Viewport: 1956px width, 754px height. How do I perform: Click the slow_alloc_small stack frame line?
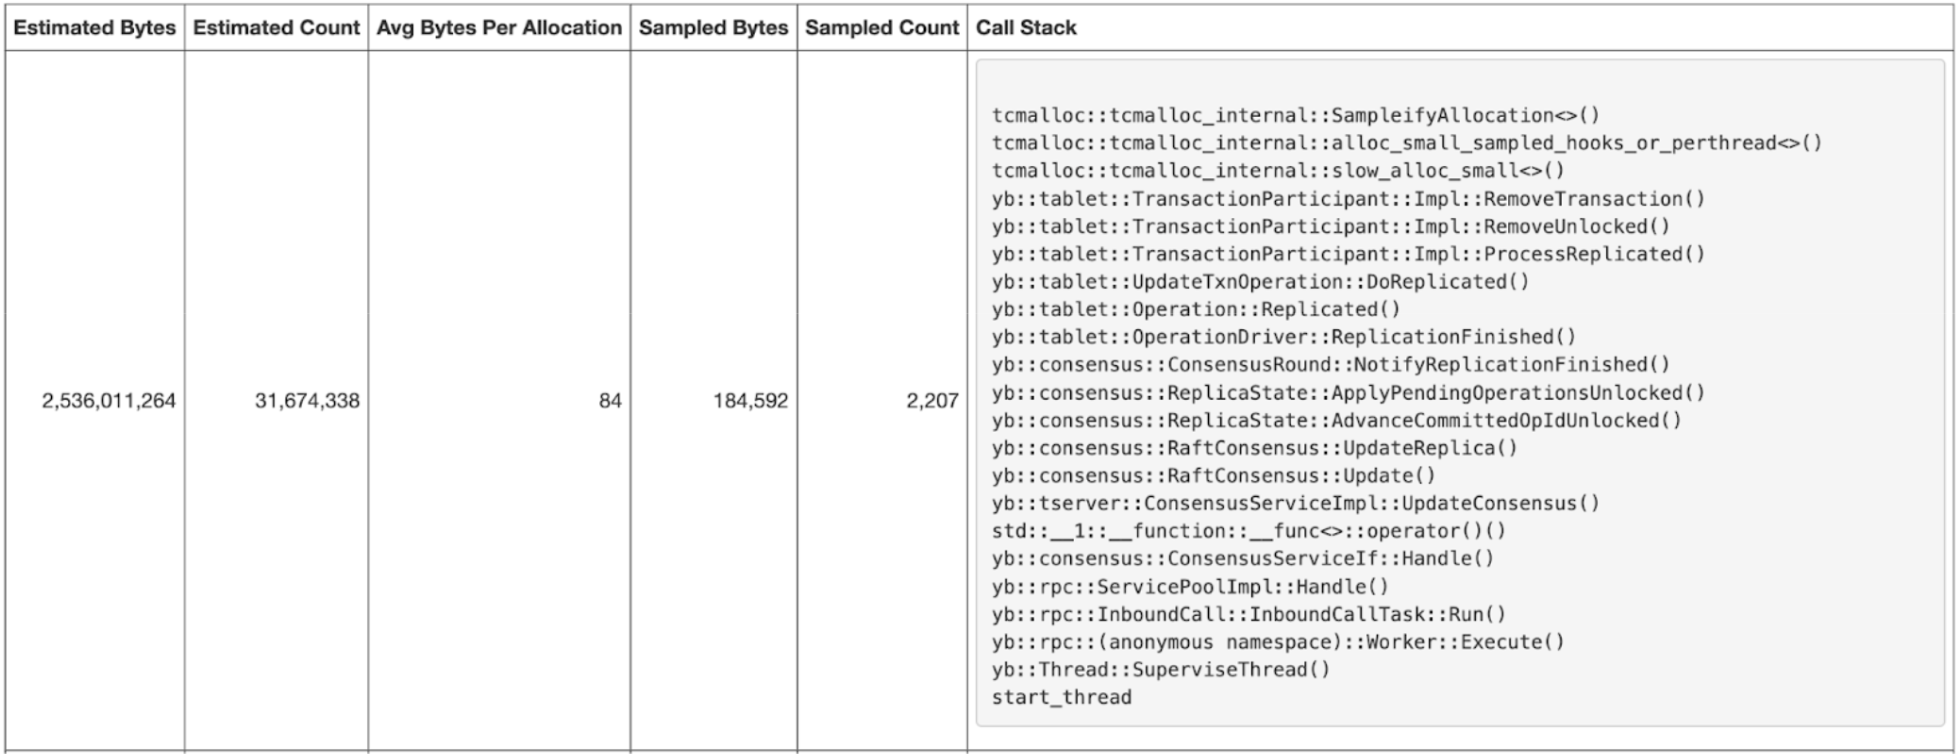point(1278,171)
